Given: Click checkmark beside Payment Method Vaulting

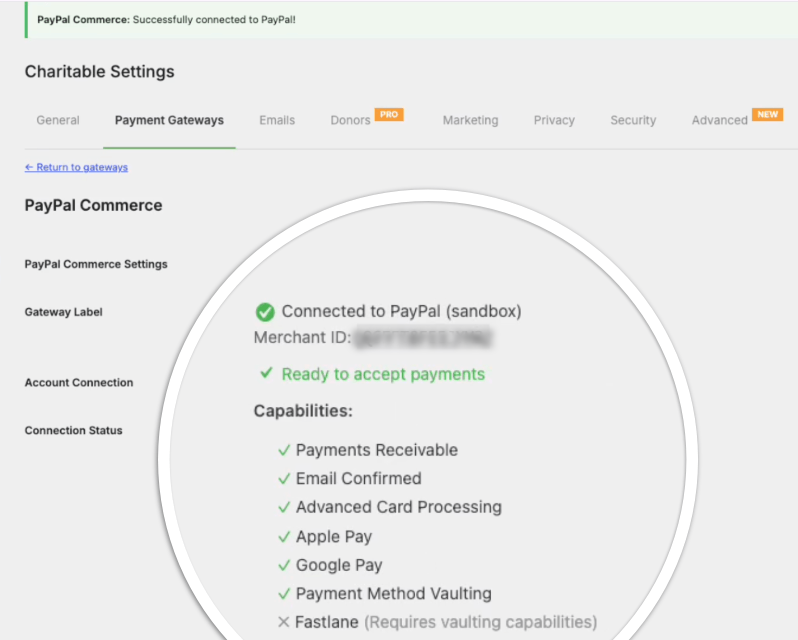Looking at the screenshot, I should click(284, 594).
